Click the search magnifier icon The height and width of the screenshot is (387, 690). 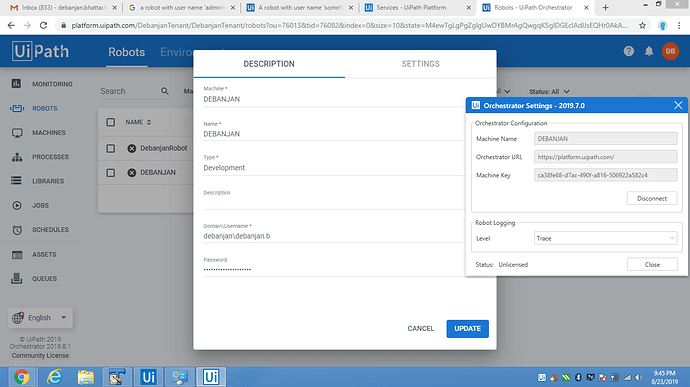[x=165, y=91]
